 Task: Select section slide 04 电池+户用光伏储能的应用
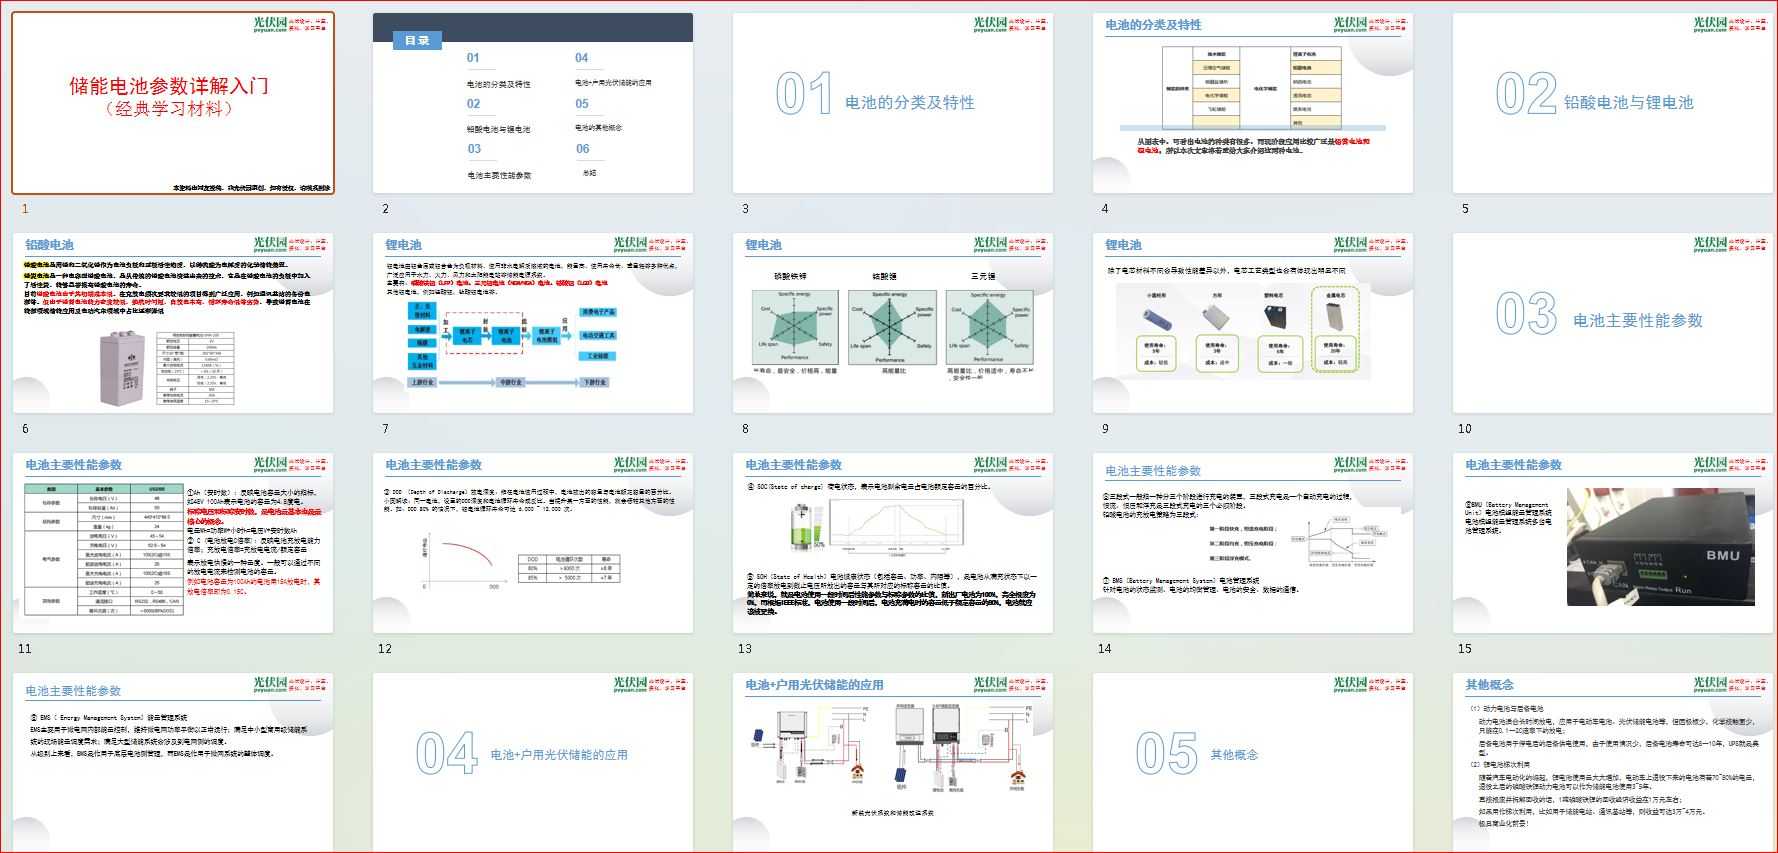(x=532, y=763)
